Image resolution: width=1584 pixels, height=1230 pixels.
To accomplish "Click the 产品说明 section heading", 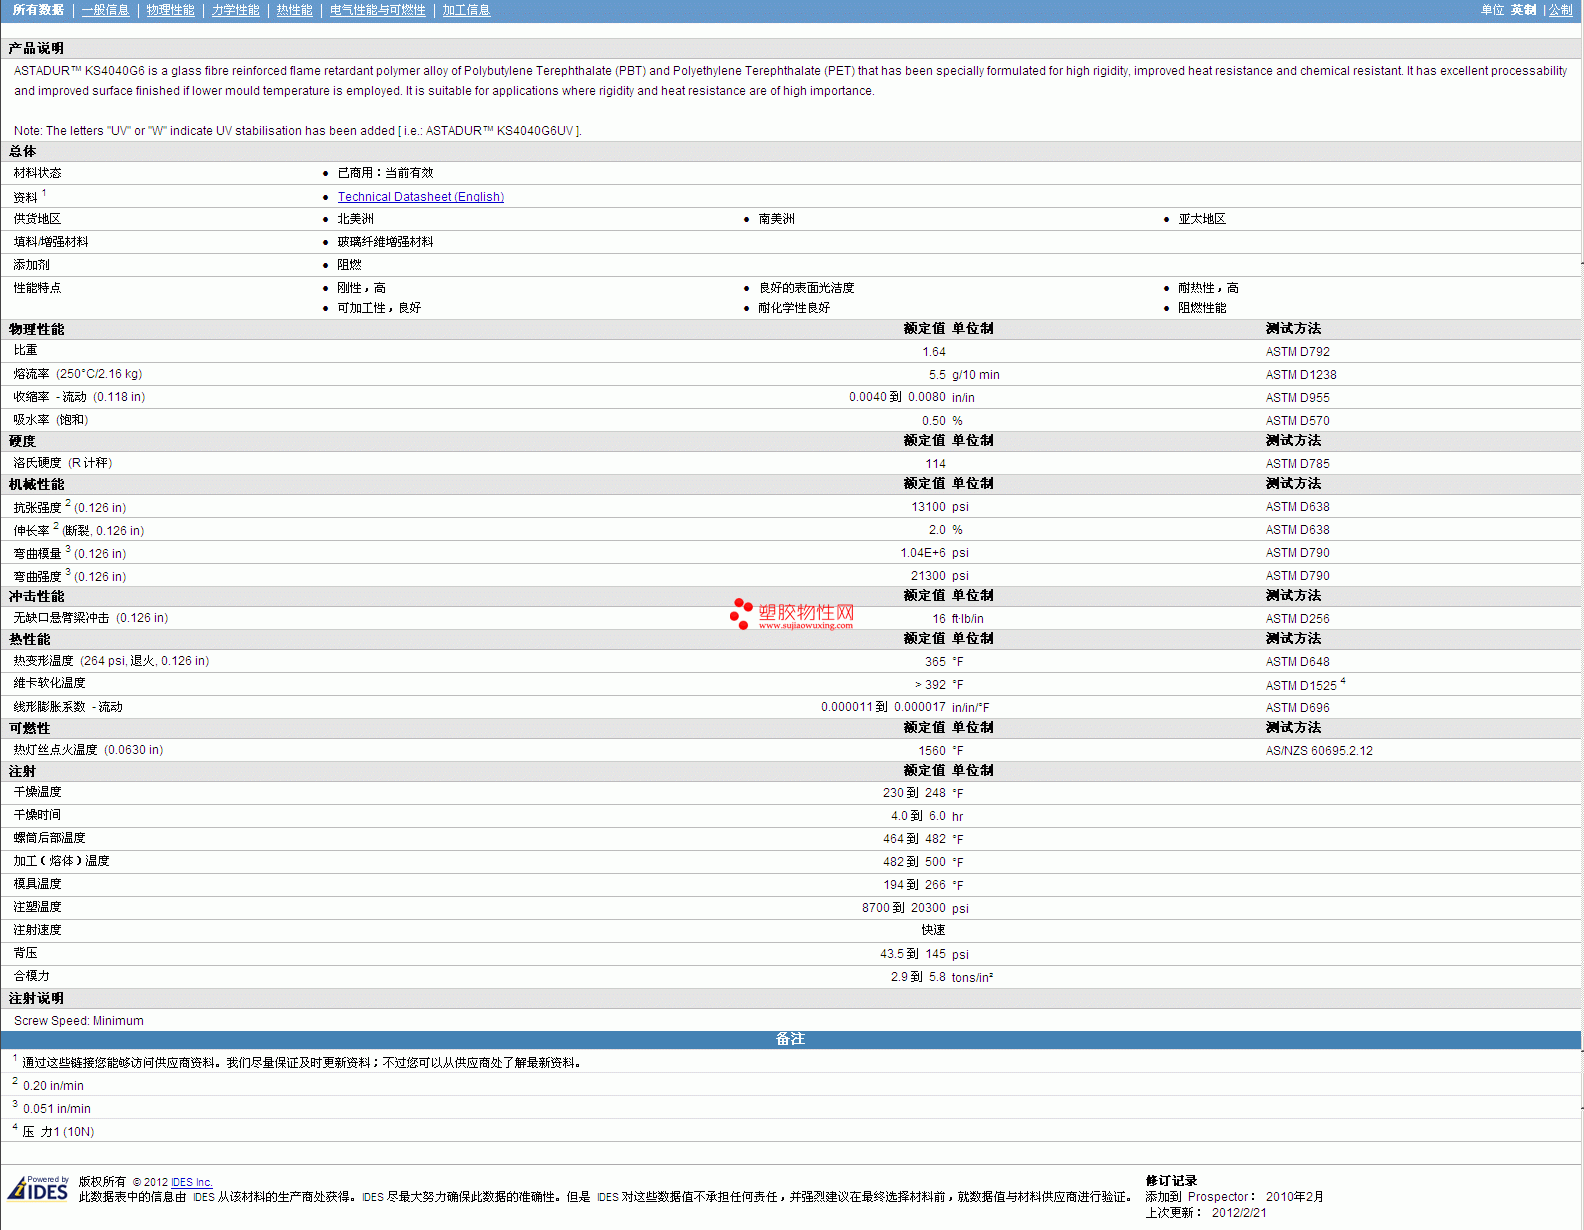I will click(36, 48).
